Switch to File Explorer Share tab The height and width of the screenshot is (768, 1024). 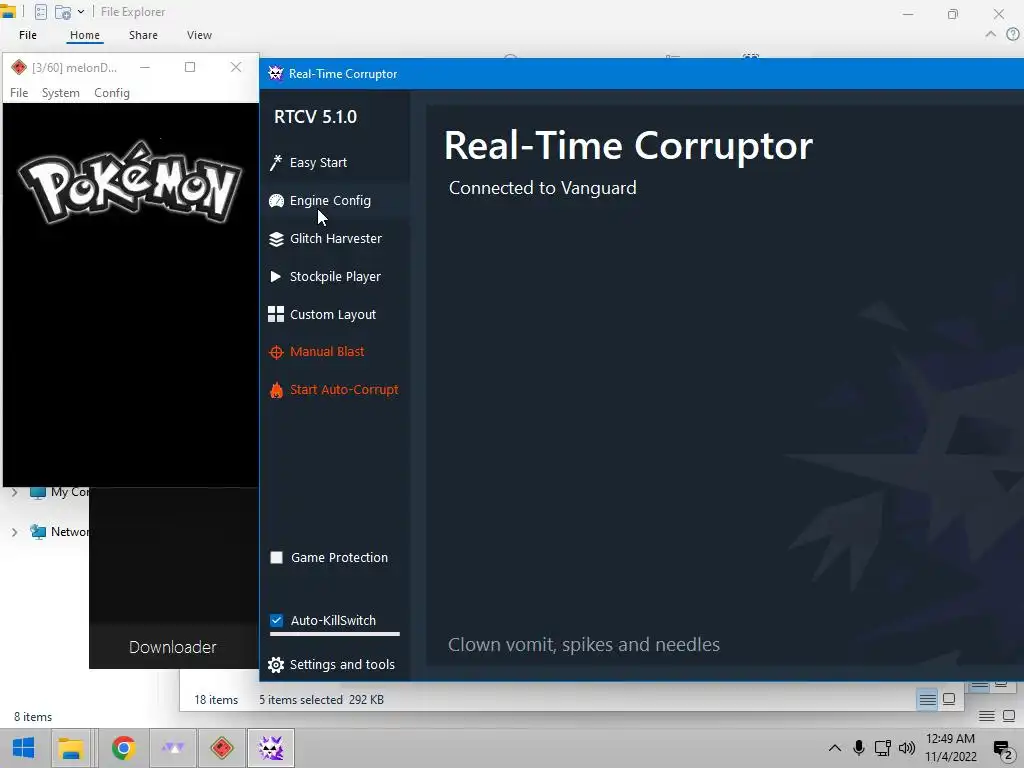click(x=143, y=35)
